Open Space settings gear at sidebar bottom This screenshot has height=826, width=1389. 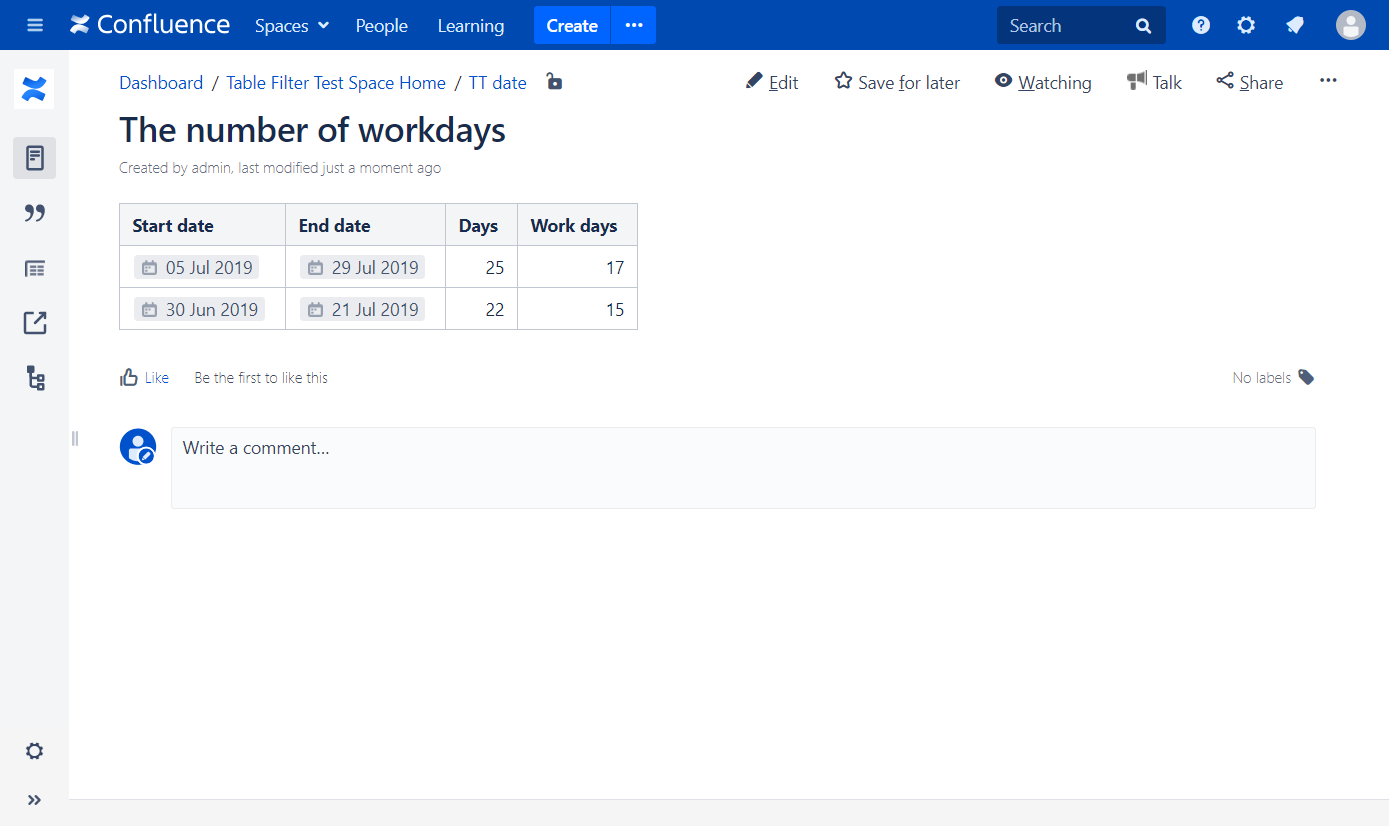[34, 751]
